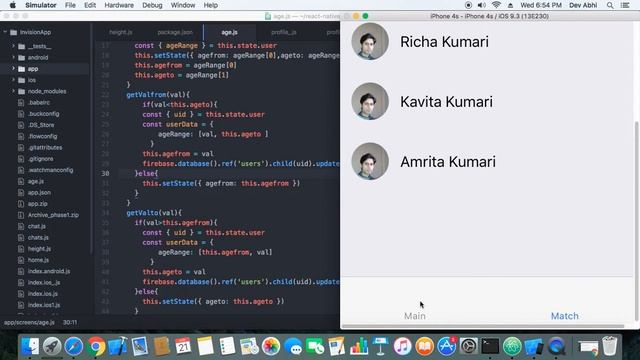Open Messages from the Dock
Viewport: 640px width, 360px height.
pos(293,346)
